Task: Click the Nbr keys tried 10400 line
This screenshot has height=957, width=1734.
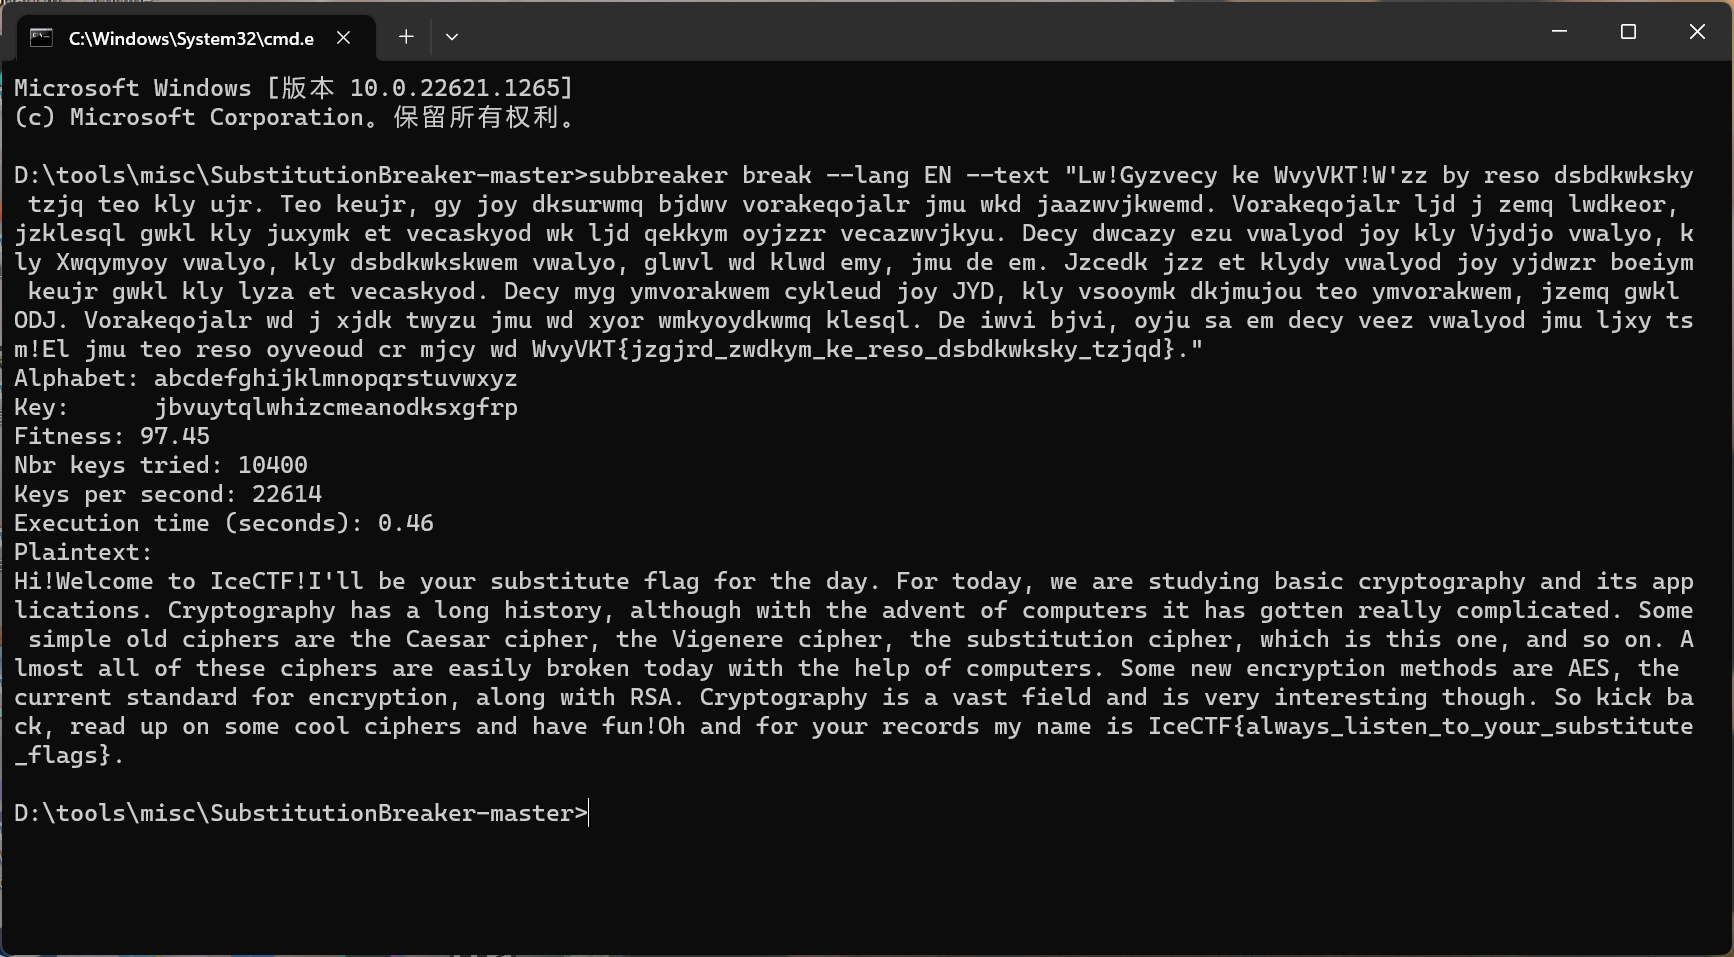Action: point(160,465)
